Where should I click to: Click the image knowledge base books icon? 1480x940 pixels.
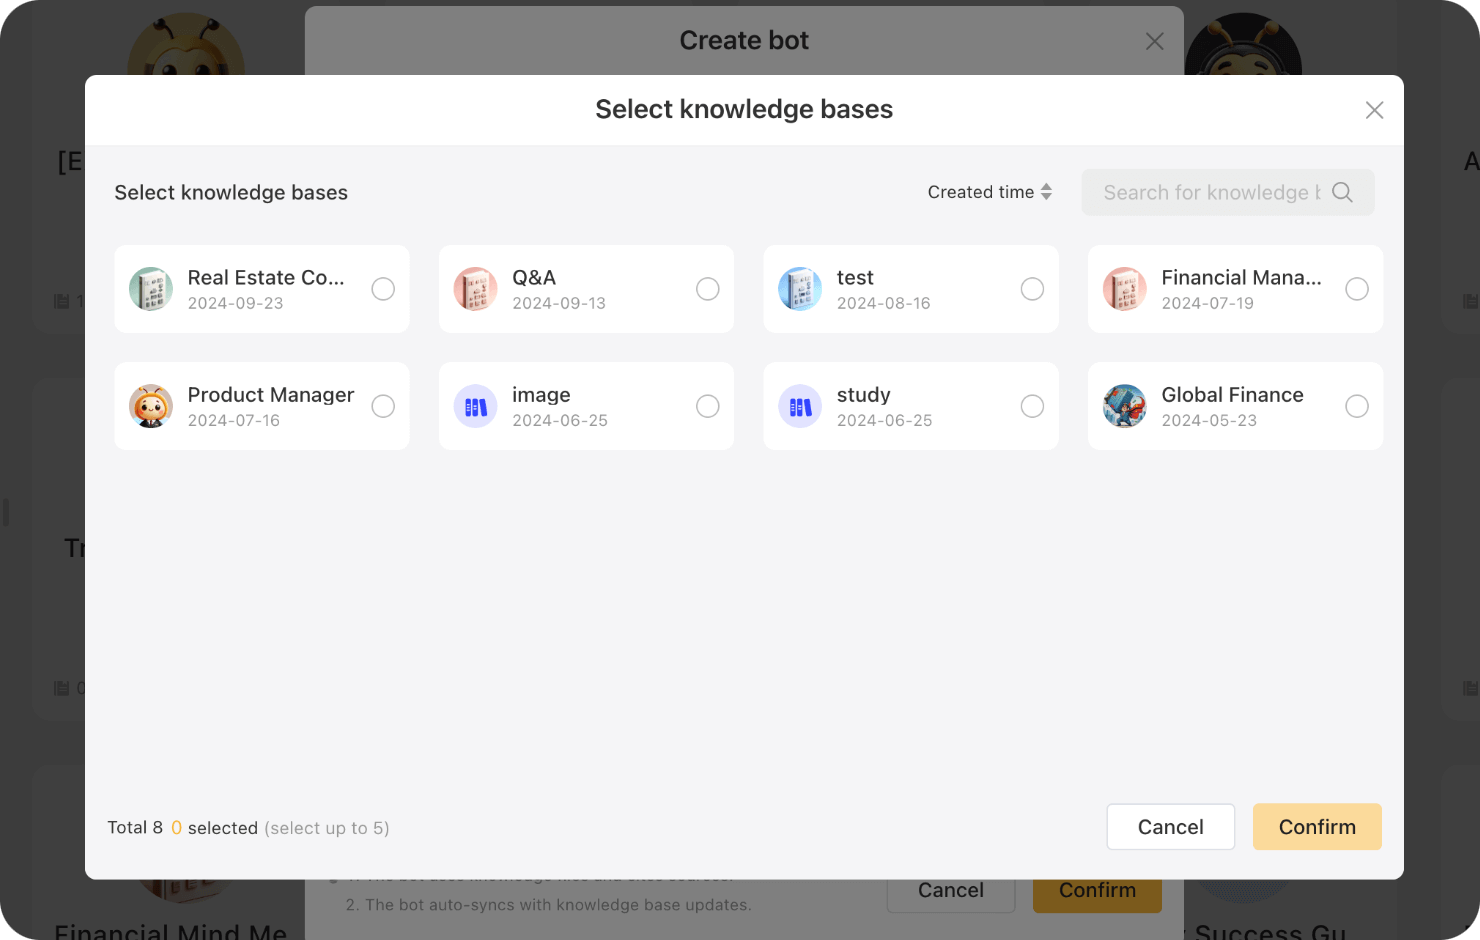click(475, 406)
